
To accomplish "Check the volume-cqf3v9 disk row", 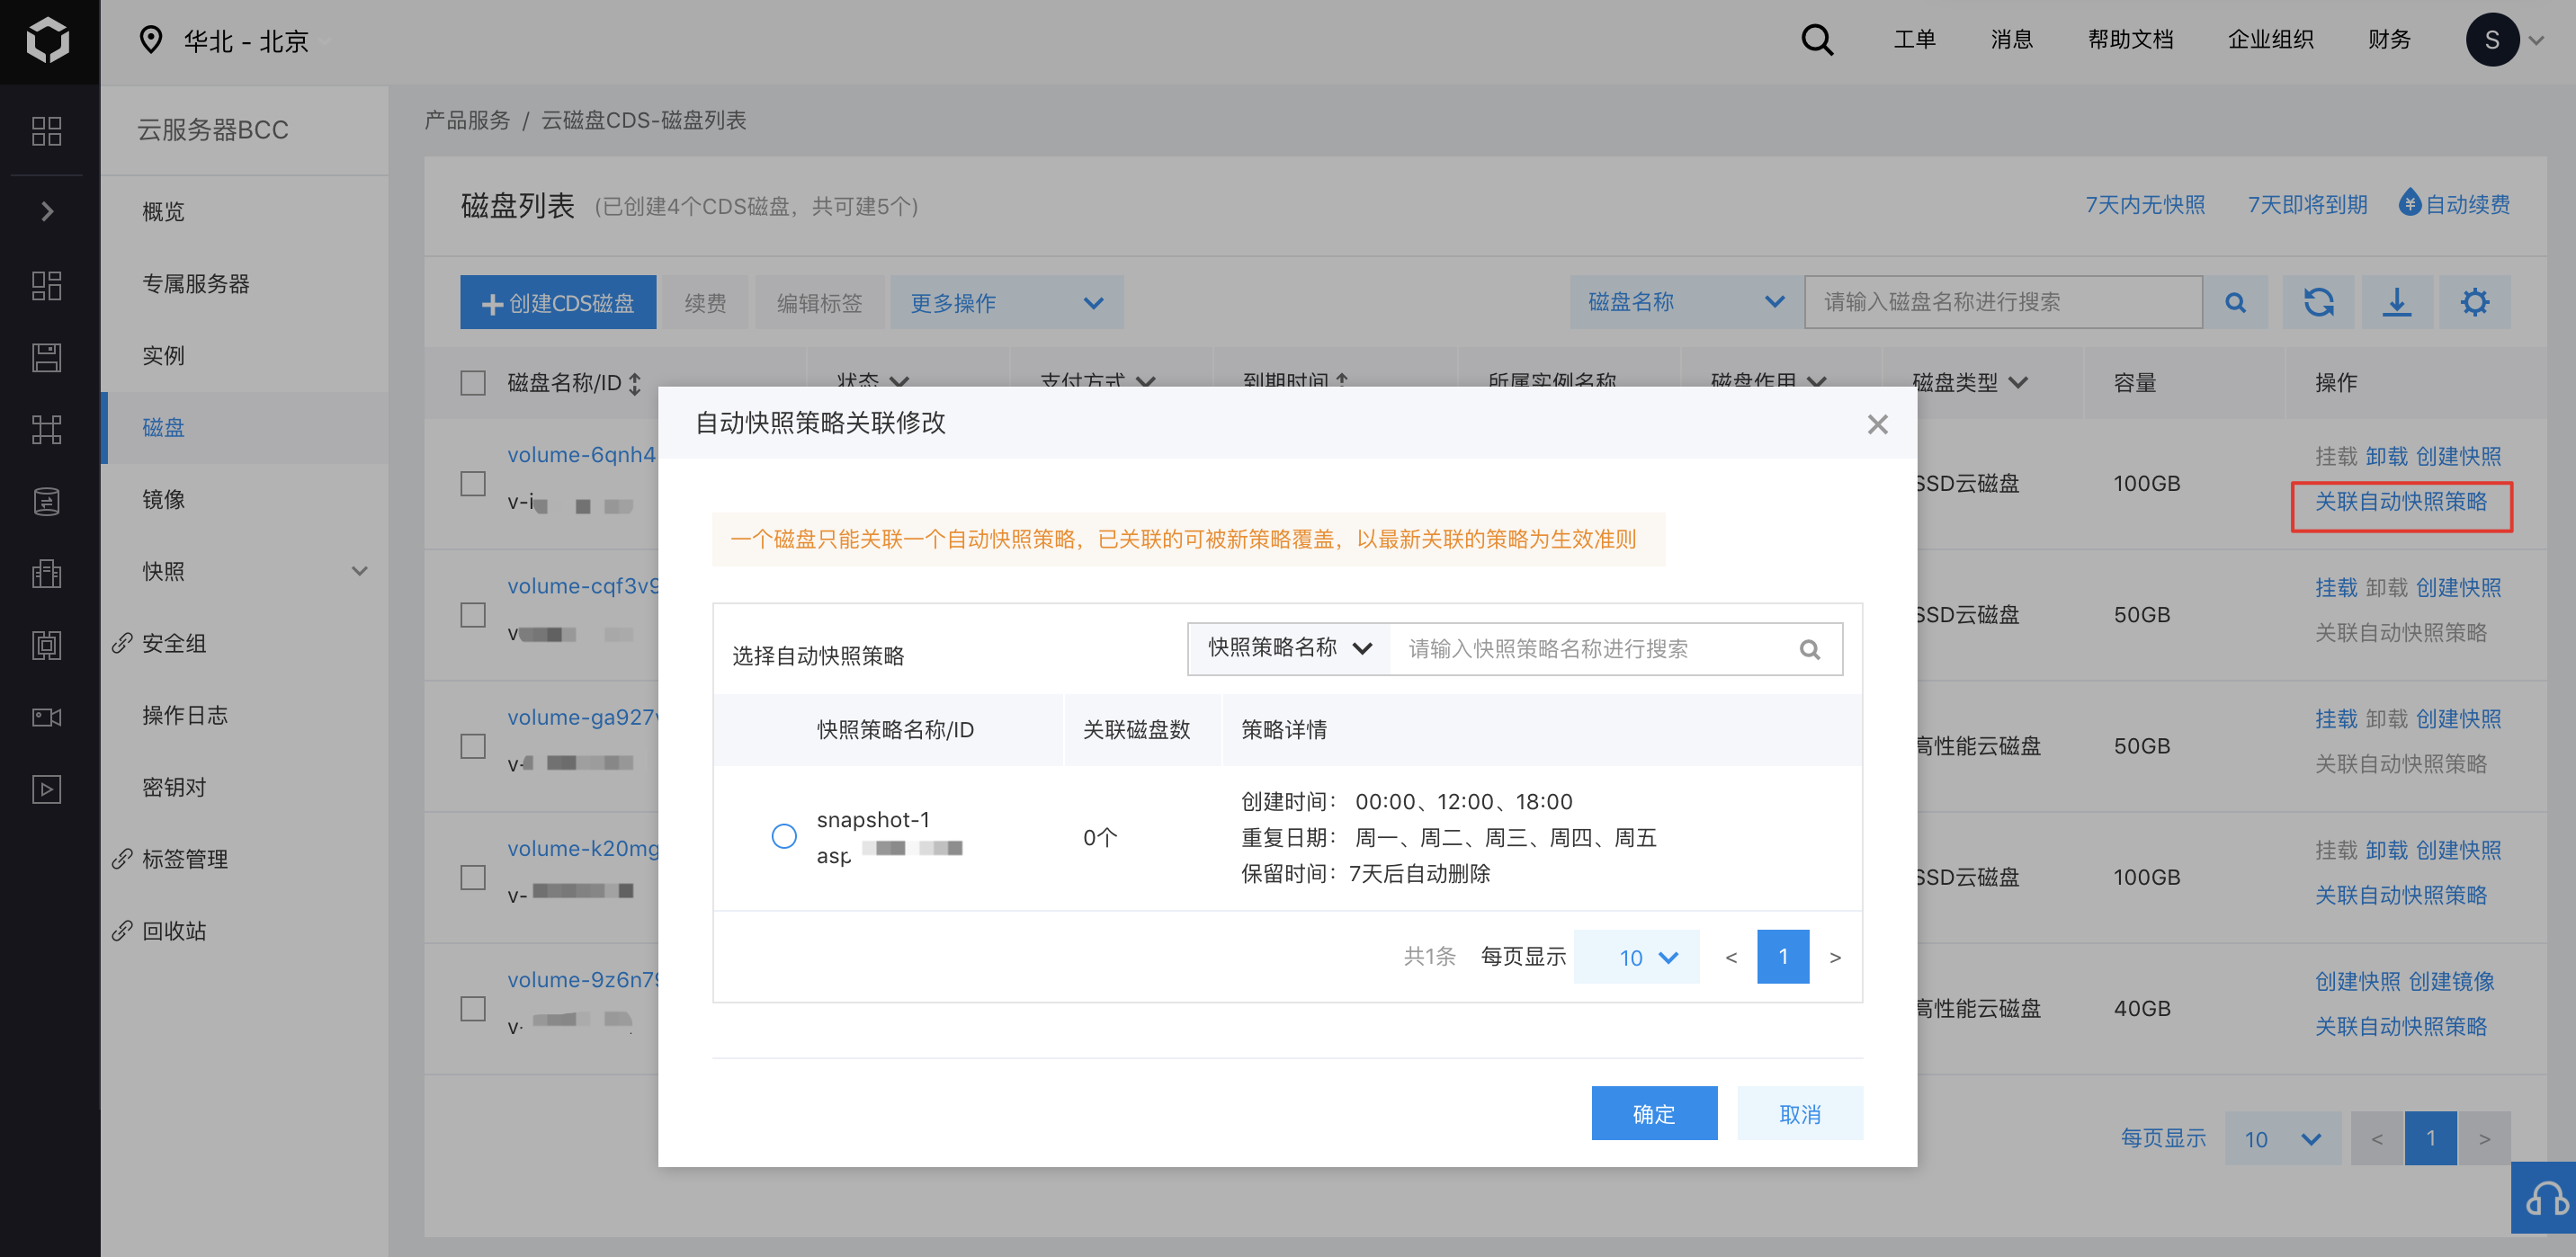I will coord(473,615).
